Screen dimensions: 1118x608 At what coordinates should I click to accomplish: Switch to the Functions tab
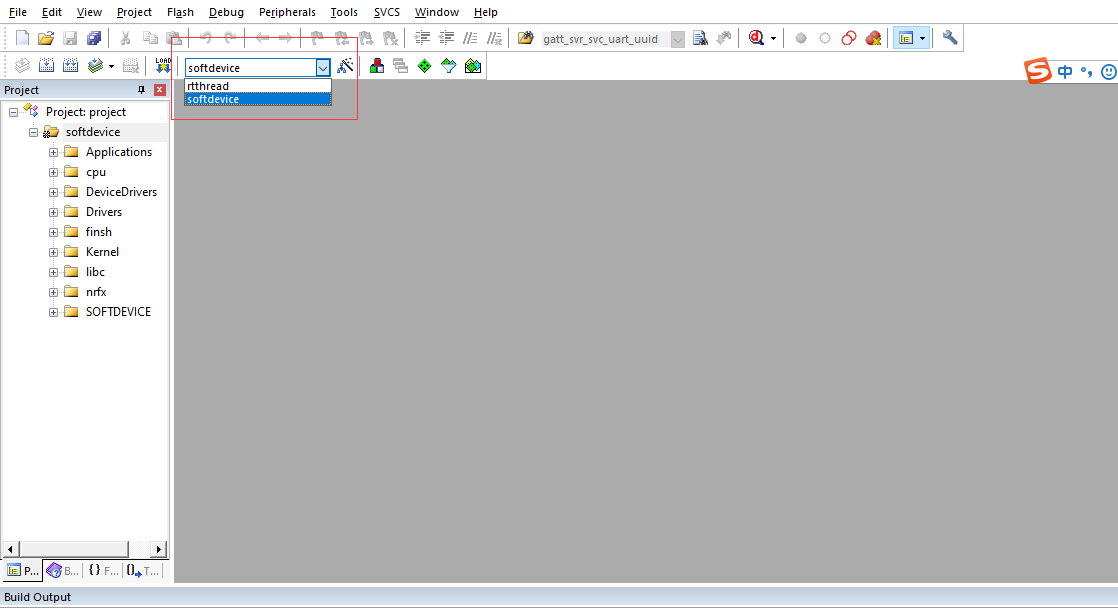pyautogui.click(x=102, y=571)
